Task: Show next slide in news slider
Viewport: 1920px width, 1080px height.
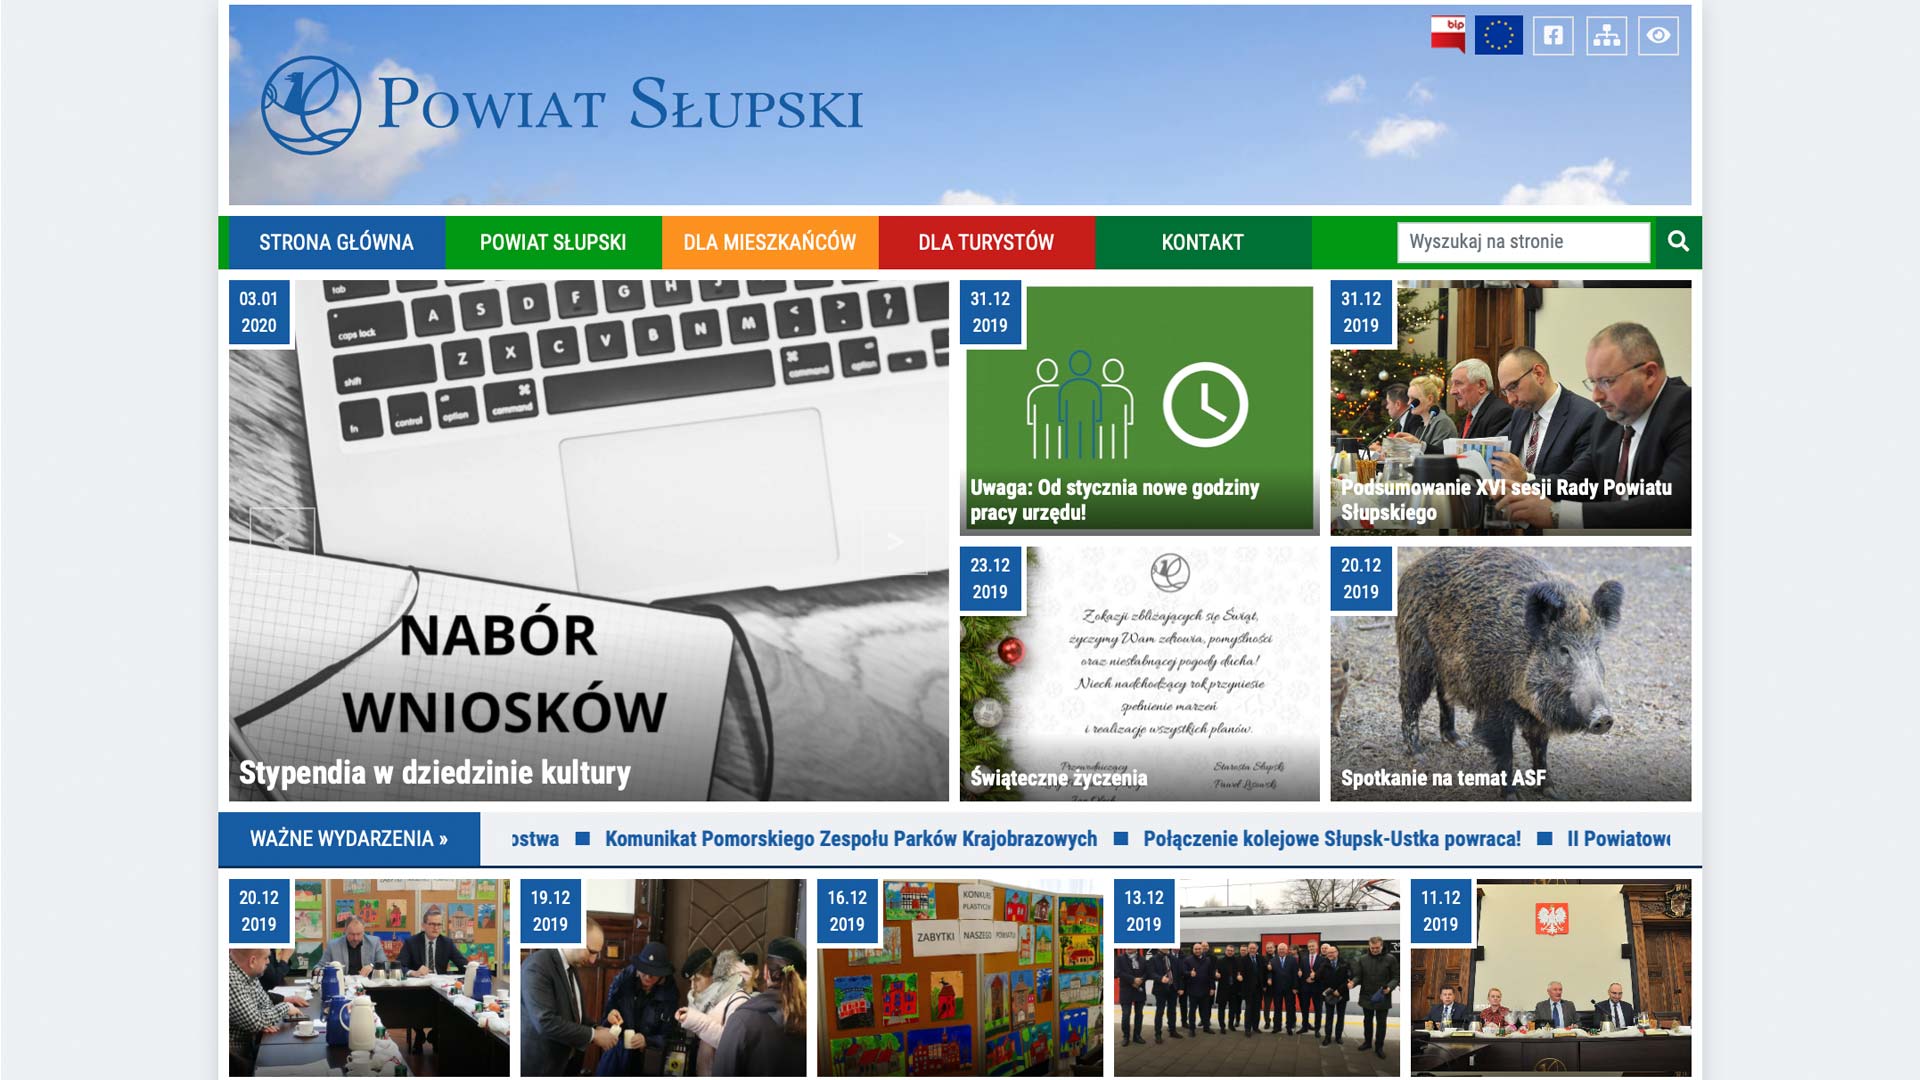Action: tap(895, 541)
